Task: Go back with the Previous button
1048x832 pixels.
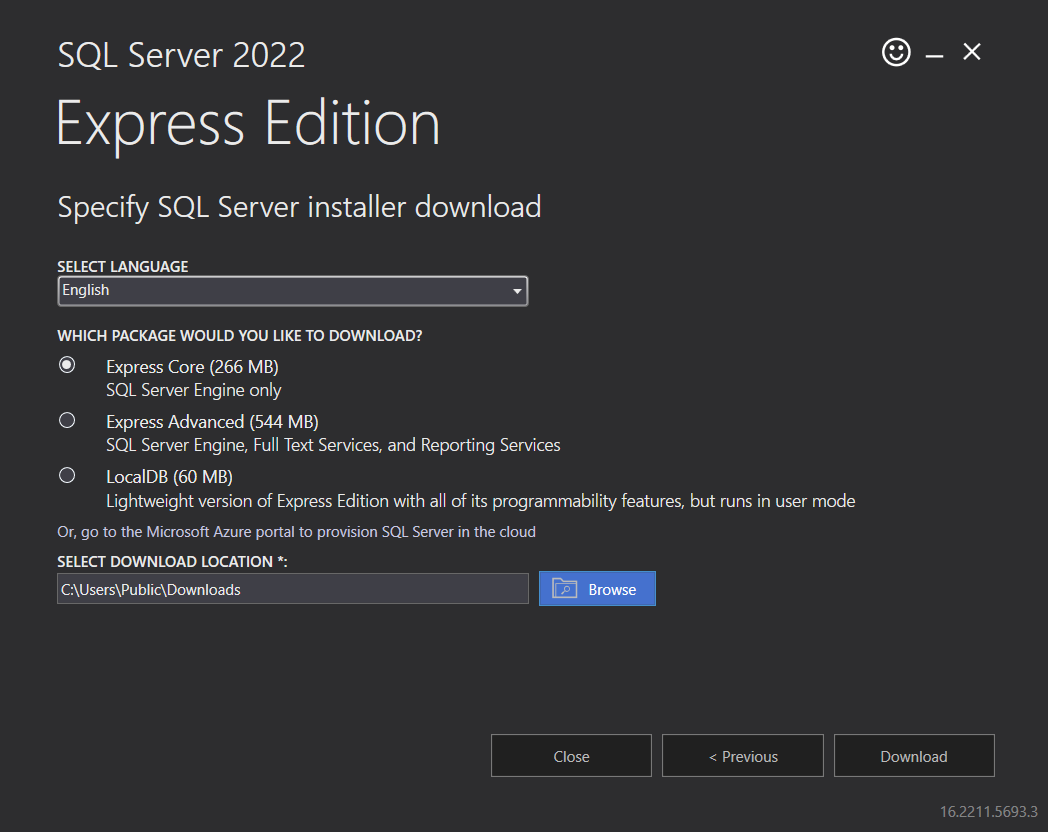Action: (x=742, y=756)
